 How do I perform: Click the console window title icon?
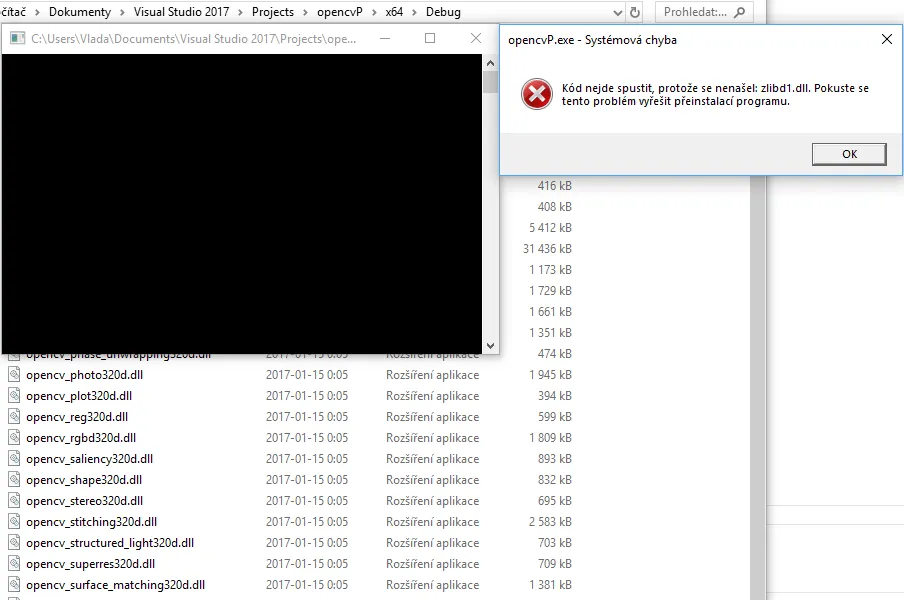[17, 39]
